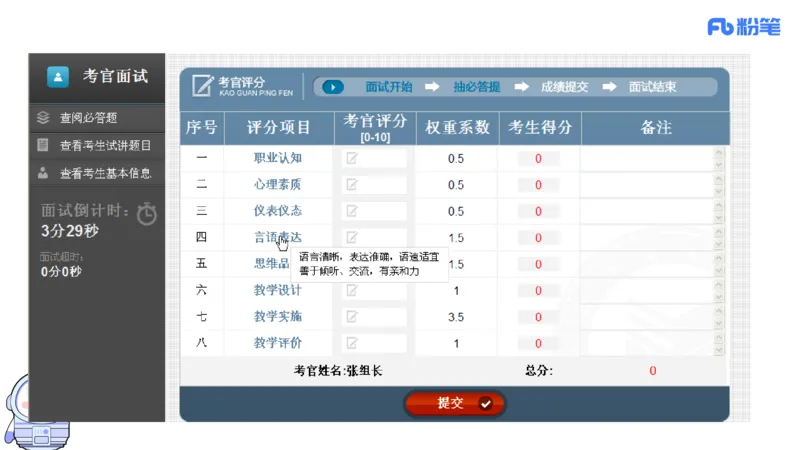Click the weight value 0.5 for 心理素质
800x450 pixels.
point(456,185)
